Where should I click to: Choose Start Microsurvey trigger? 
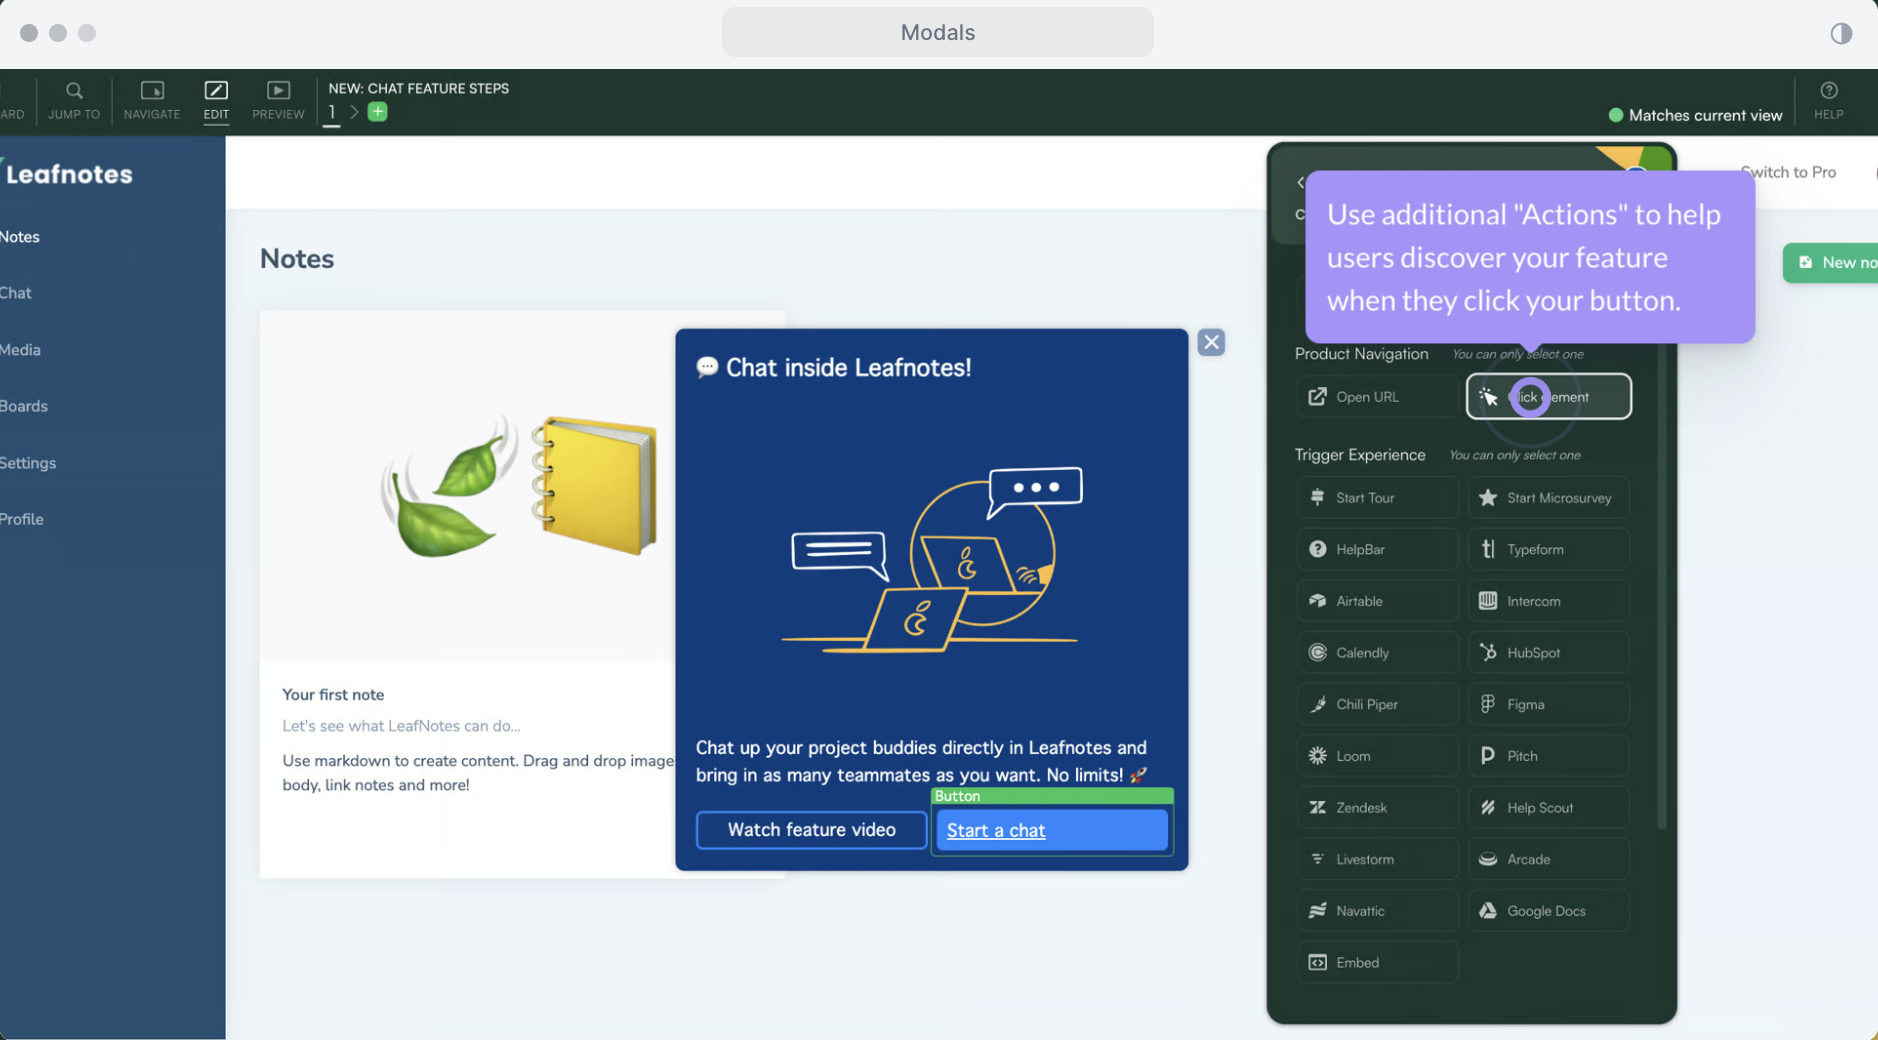1548,498
